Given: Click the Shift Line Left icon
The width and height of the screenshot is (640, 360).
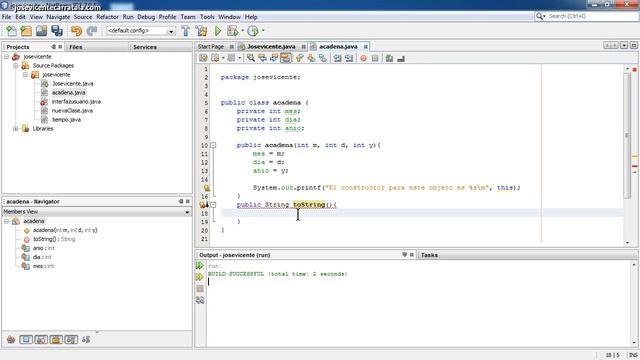Looking at the screenshot, I should click(337, 58).
